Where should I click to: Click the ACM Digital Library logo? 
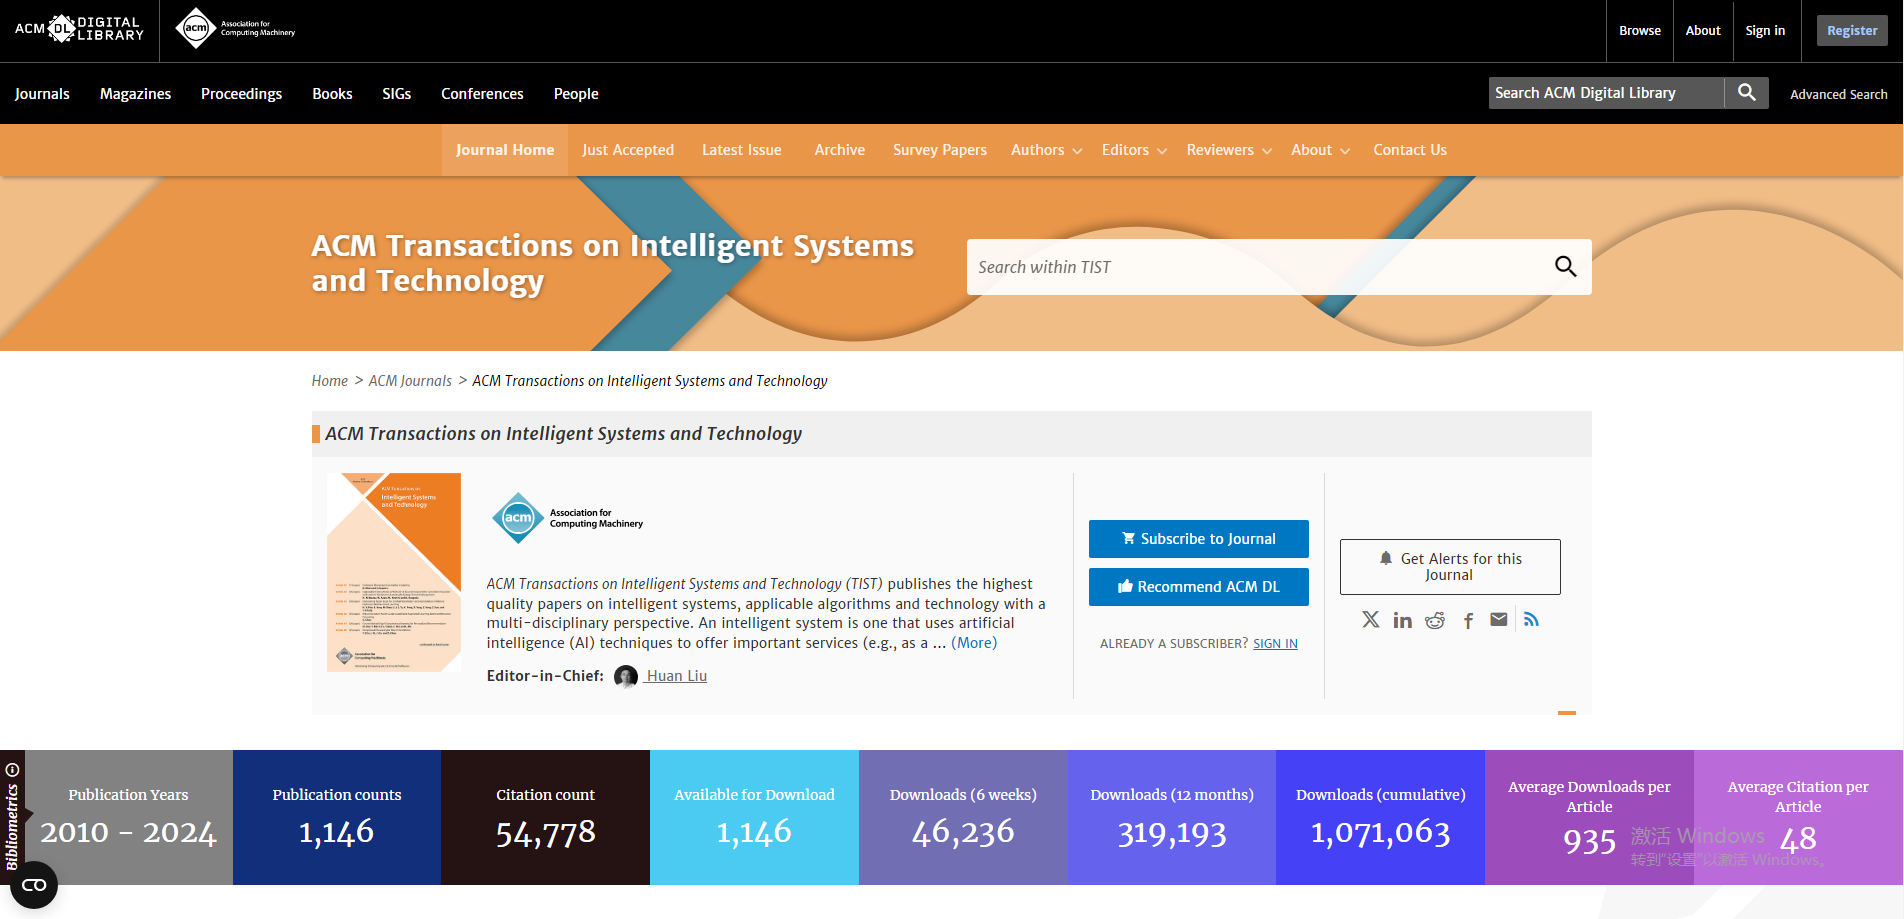[x=79, y=29]
